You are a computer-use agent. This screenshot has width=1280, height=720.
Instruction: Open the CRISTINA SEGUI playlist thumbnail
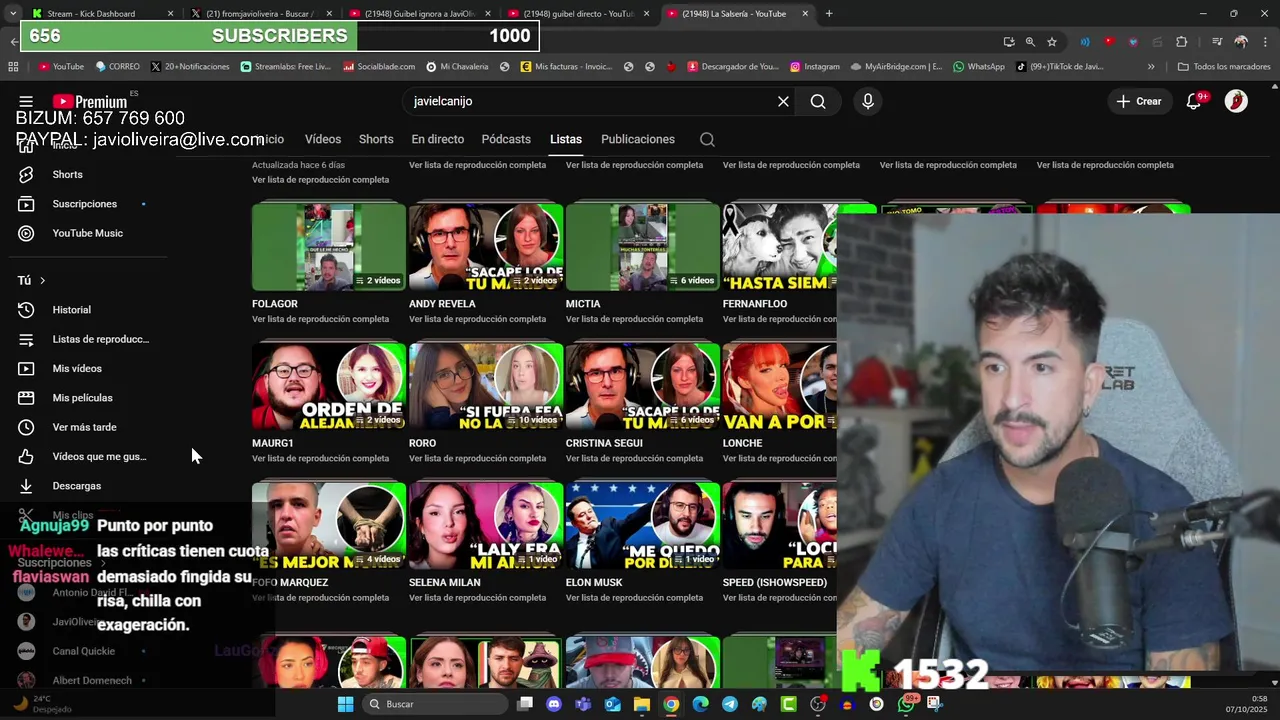[x=643, y=386]
